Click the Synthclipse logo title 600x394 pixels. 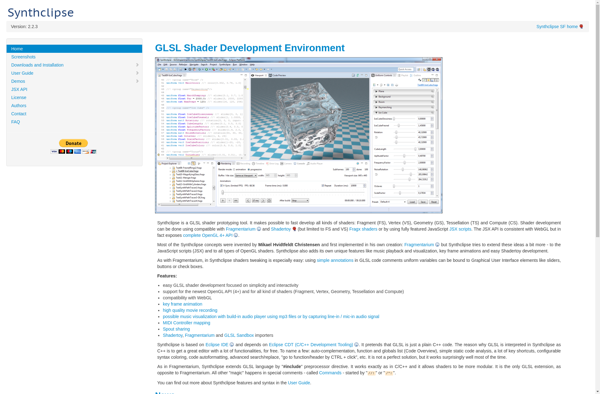41,13
